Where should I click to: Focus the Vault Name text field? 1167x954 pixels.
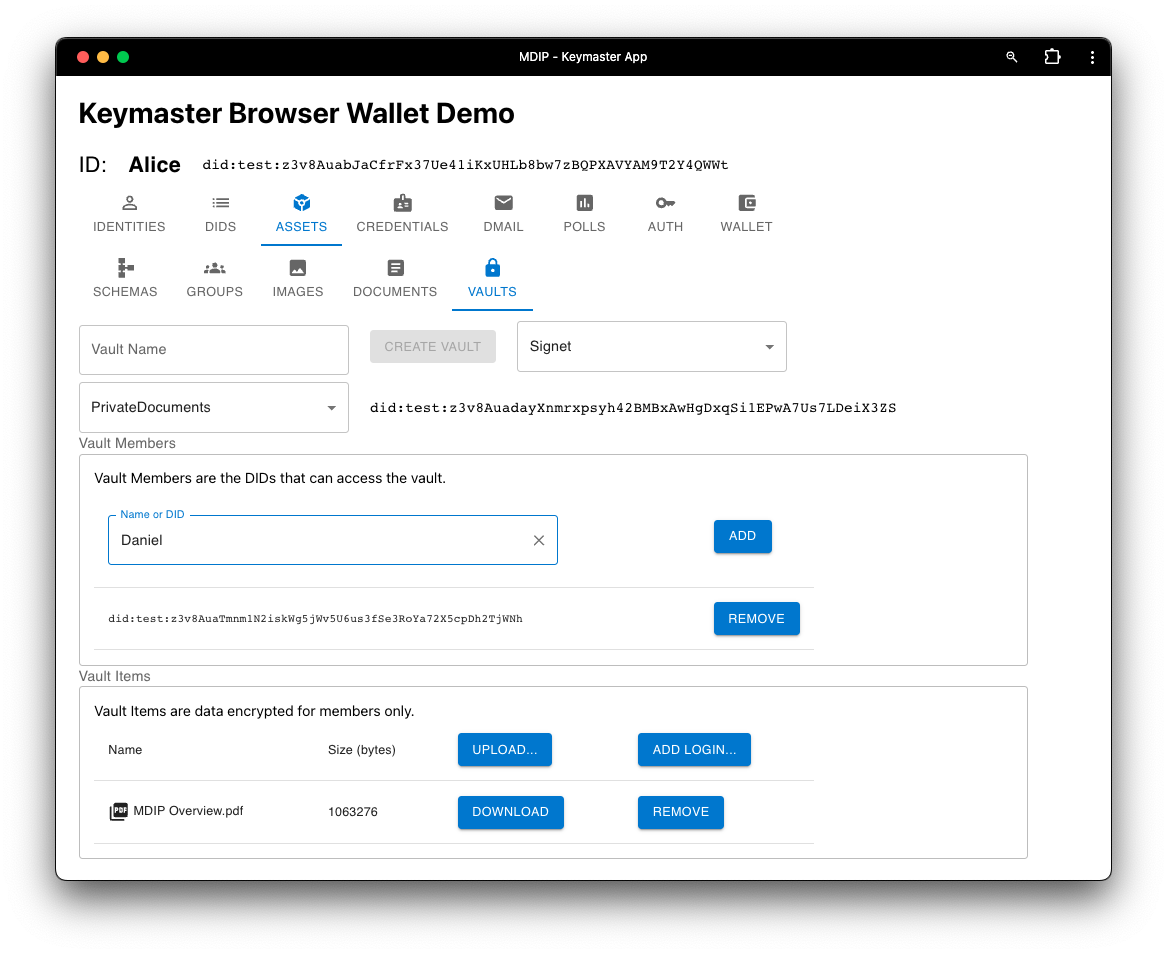(214, 350)
